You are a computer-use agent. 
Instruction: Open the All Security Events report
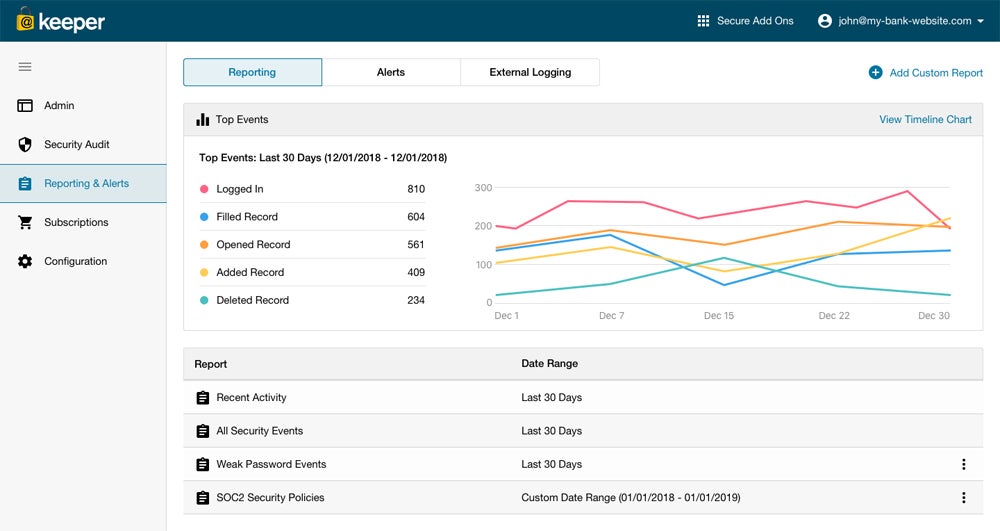click(x=259, y=431)
